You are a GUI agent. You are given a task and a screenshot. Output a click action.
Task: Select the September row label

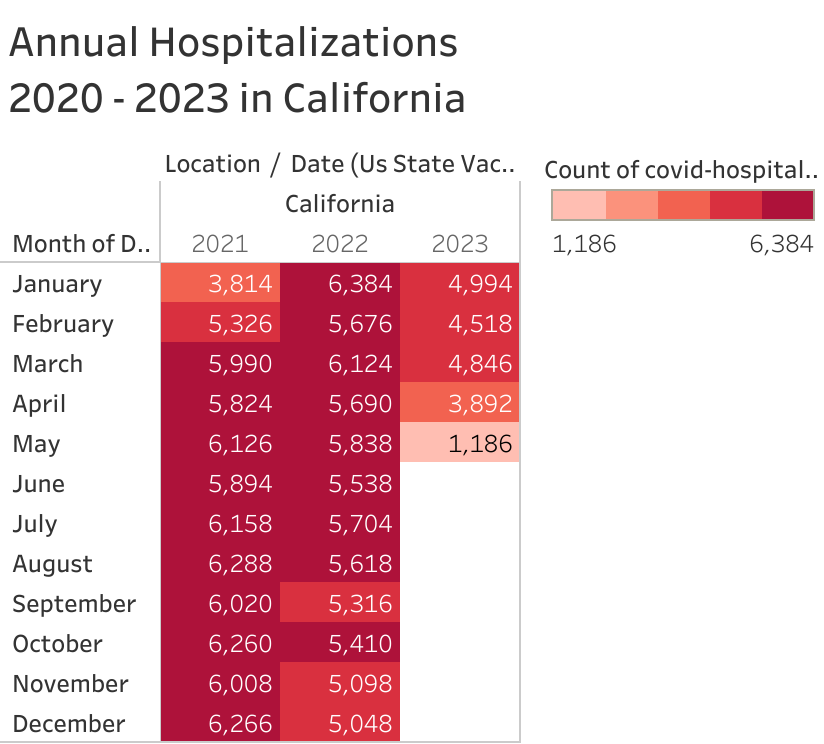coord(74,604)
